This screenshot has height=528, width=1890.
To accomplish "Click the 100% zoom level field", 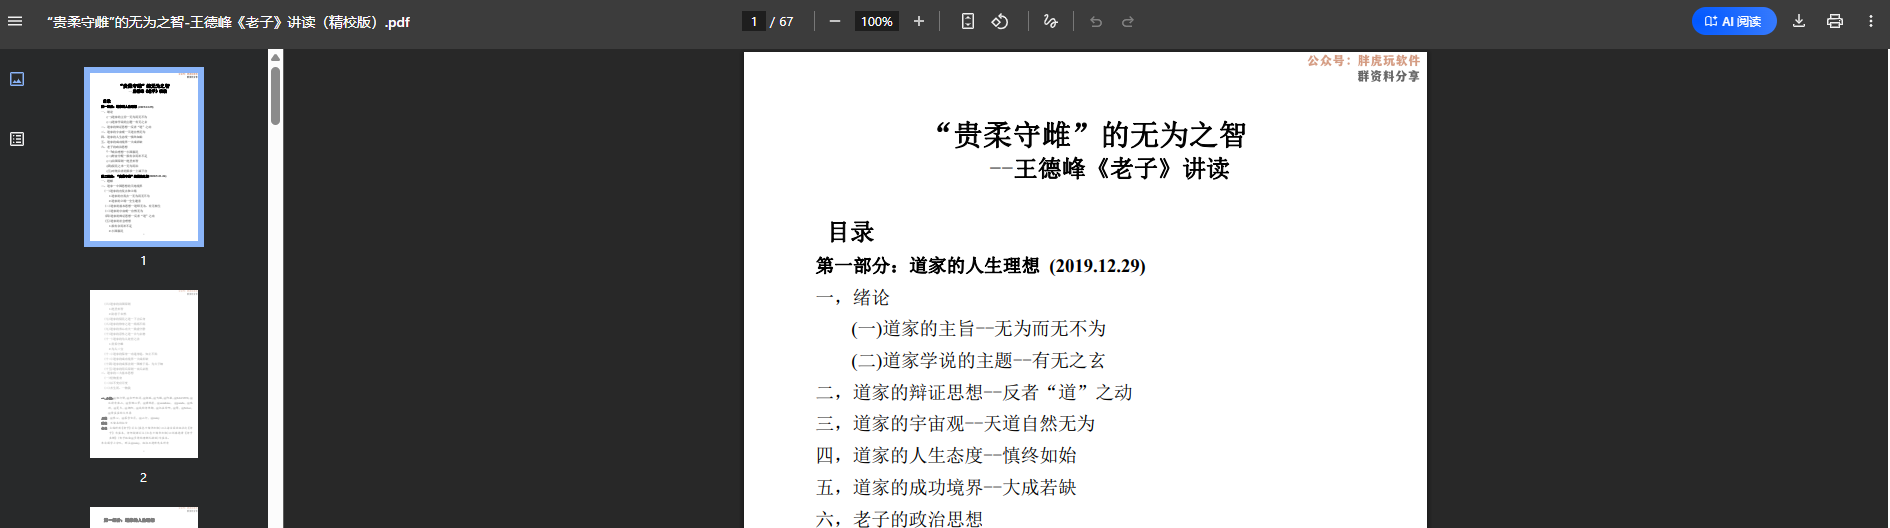I will click(x=877, y=21).
